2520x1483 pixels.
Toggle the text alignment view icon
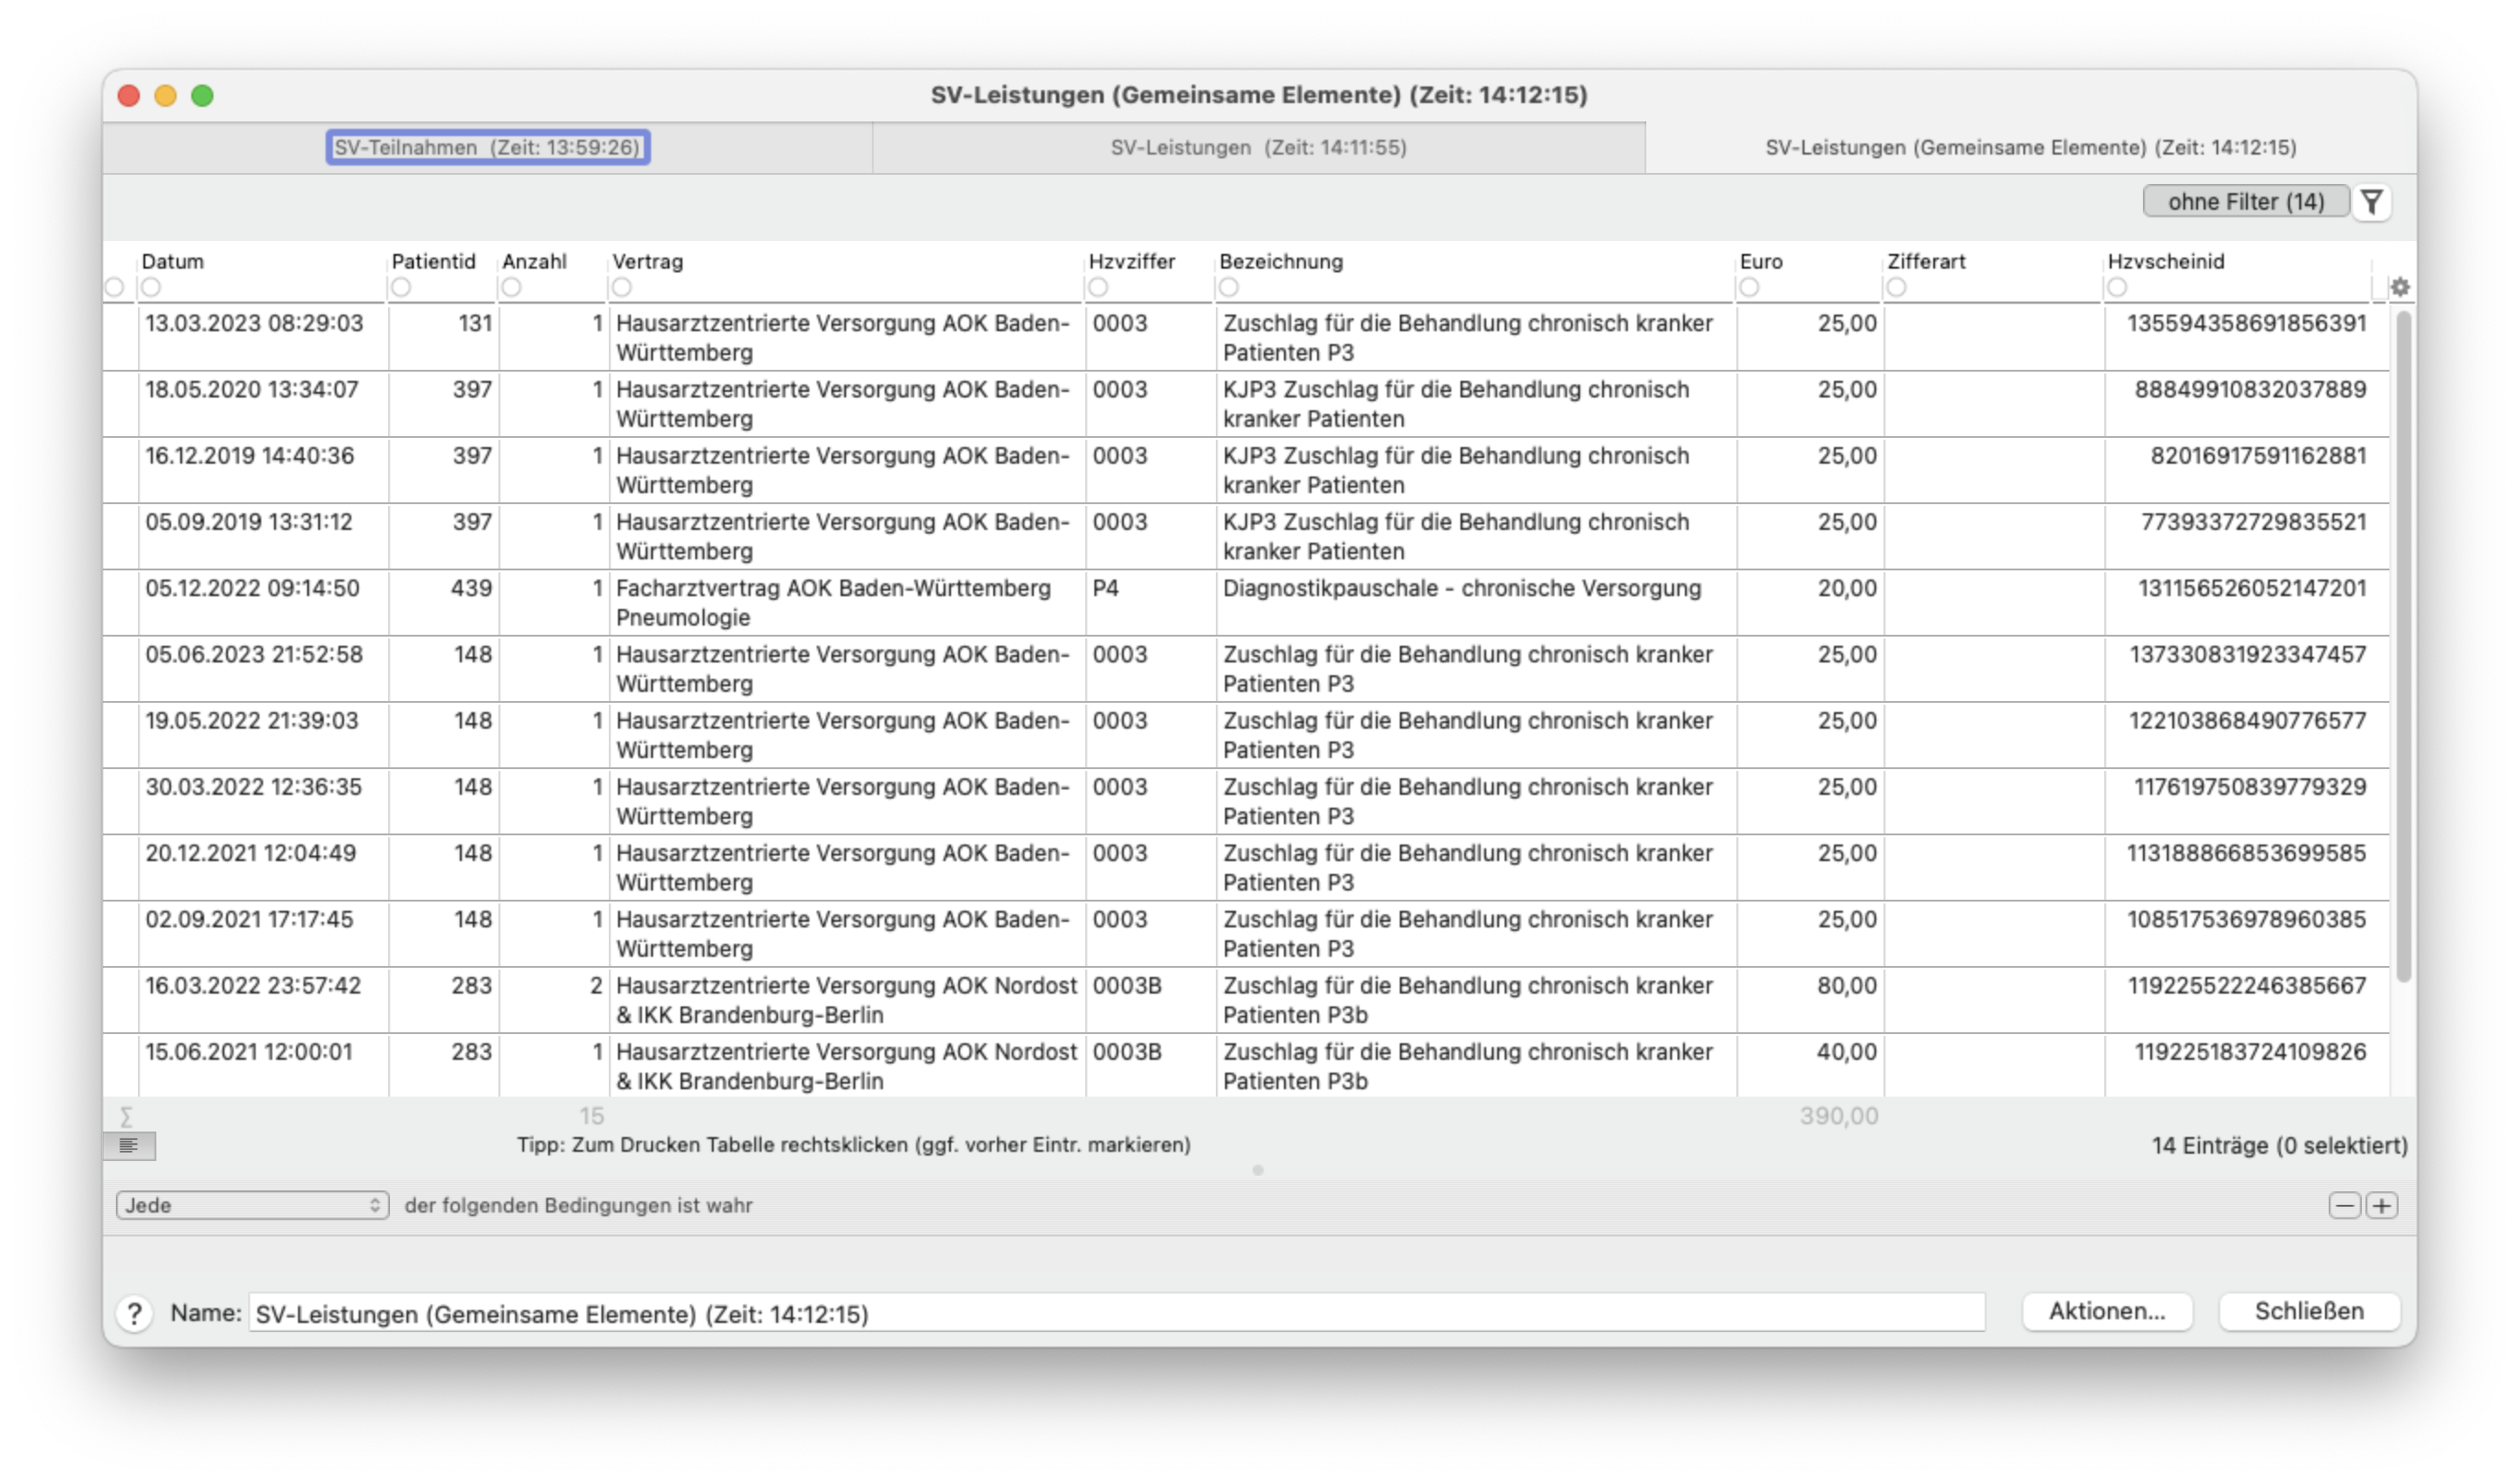(129, 1146)
